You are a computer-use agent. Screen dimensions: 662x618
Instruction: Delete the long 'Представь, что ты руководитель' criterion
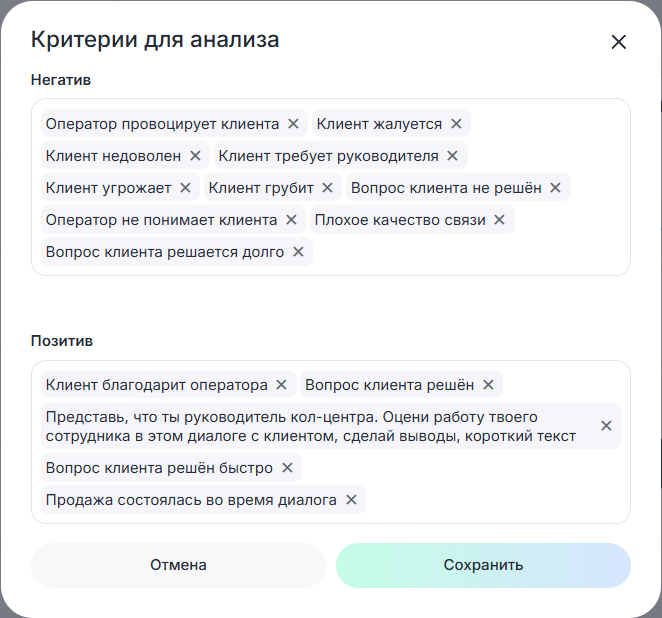[x=605, y=426]
